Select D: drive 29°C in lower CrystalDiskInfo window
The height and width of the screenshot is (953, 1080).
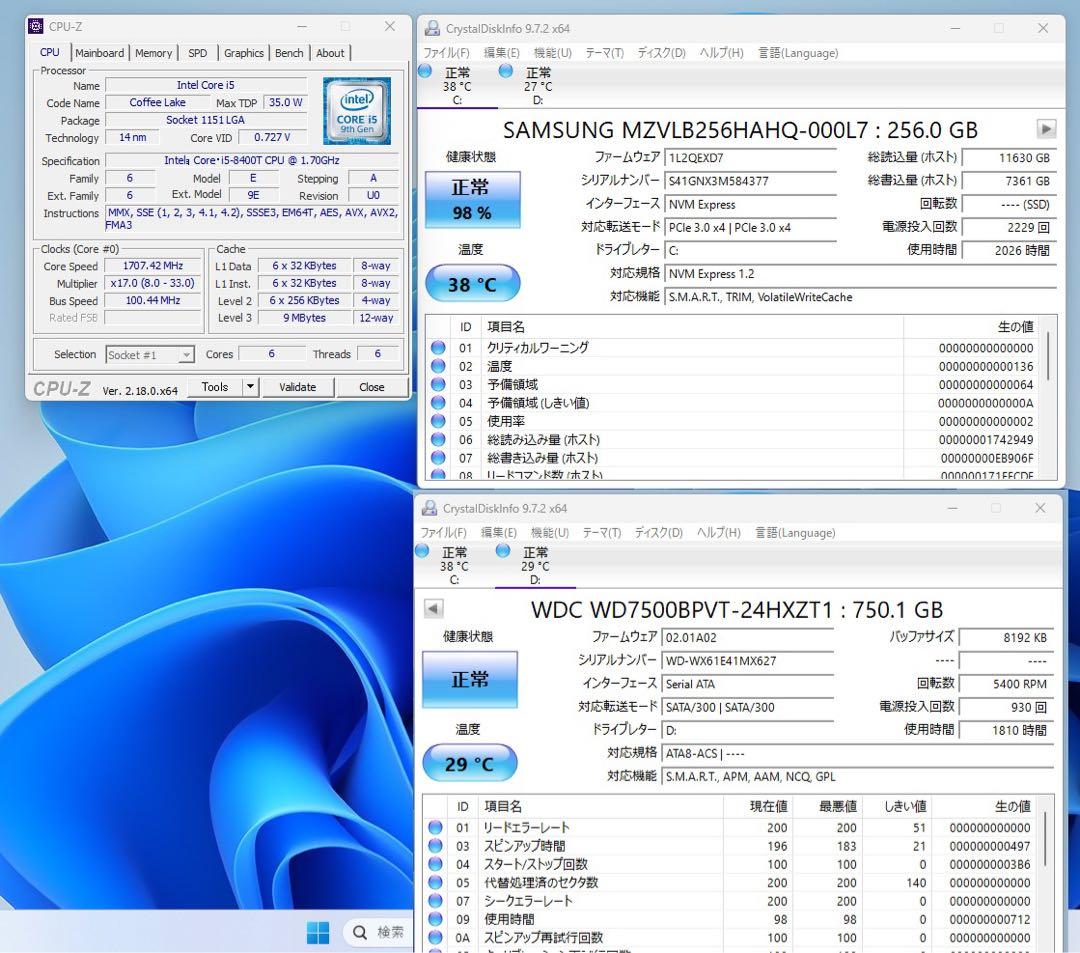point(535,565)
